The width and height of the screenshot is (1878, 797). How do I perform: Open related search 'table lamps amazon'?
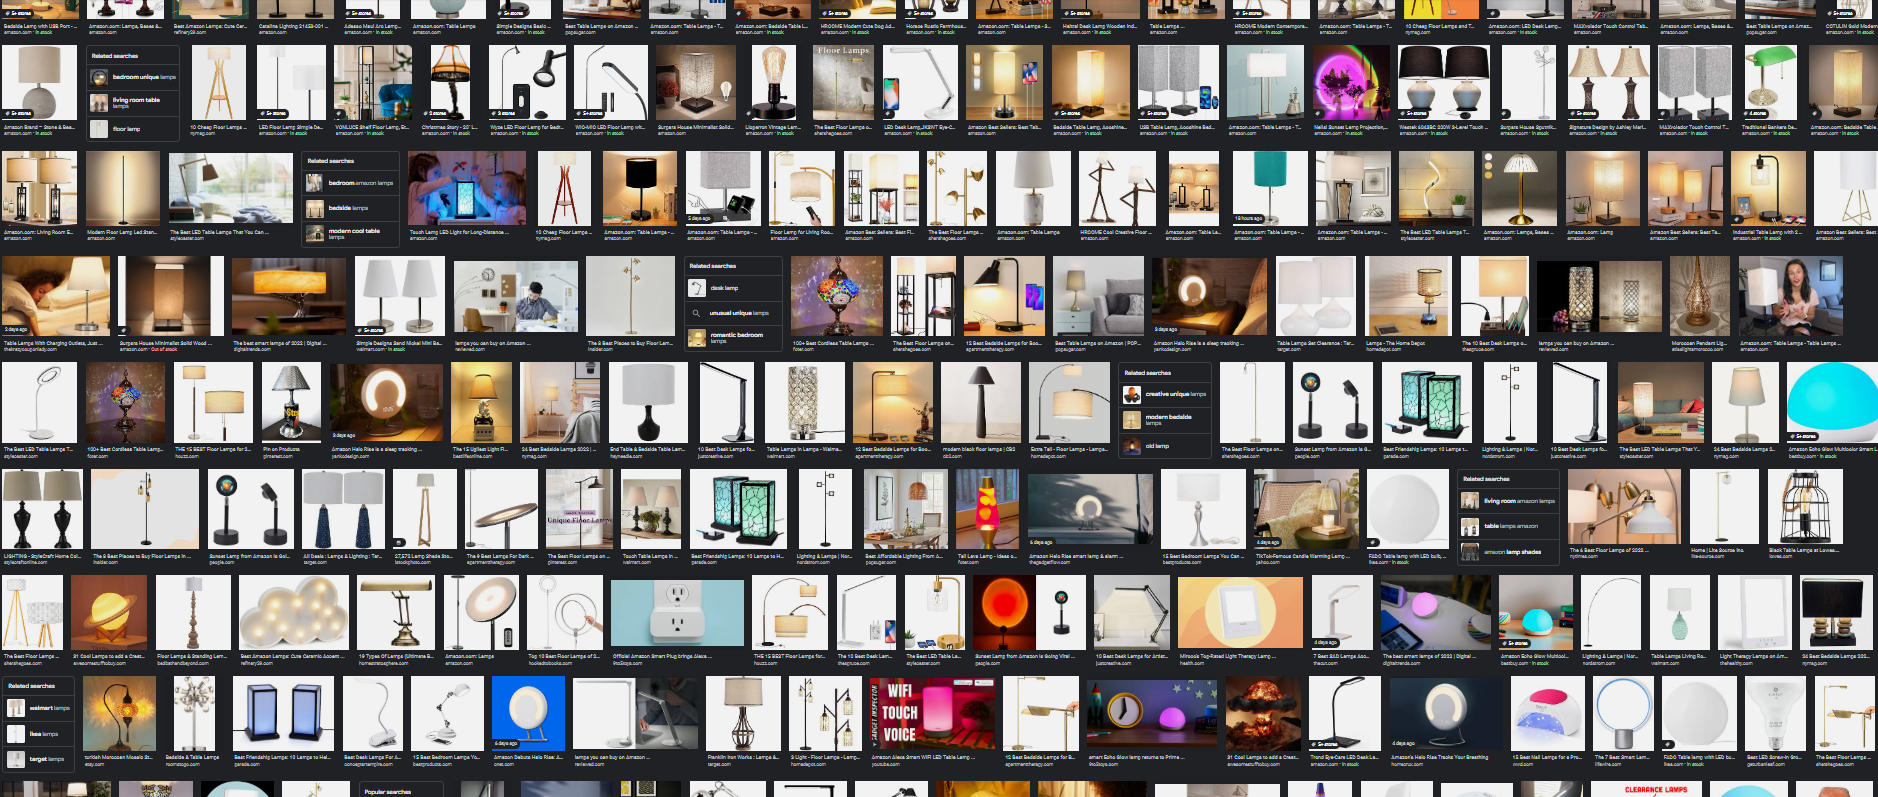tap(1508, 526)
